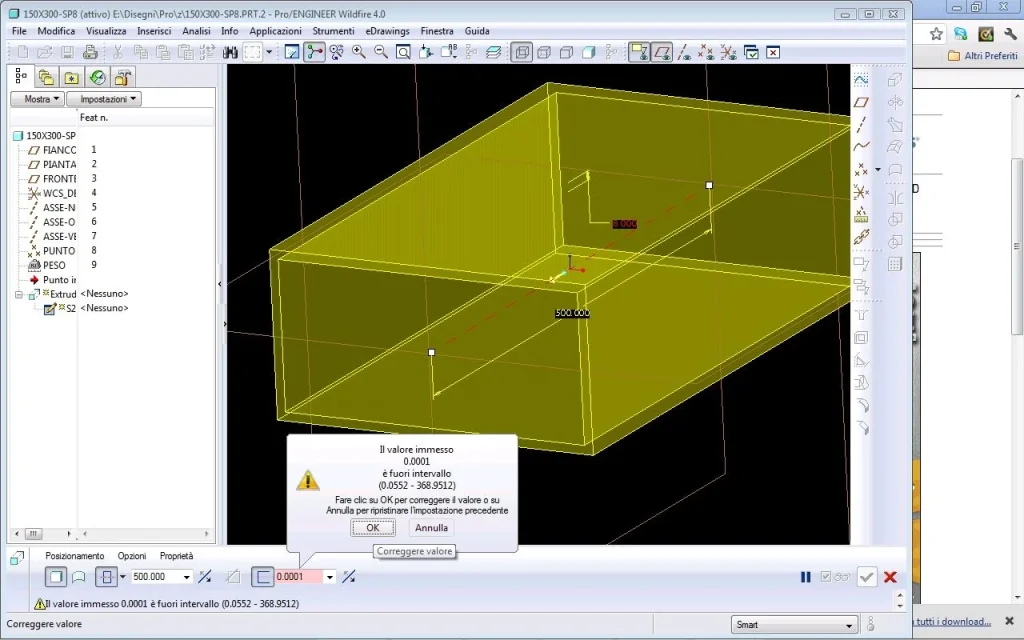Collapse the Extrud feature node
The width and height of the screenshot is (1024, 640).
(19, 295)
